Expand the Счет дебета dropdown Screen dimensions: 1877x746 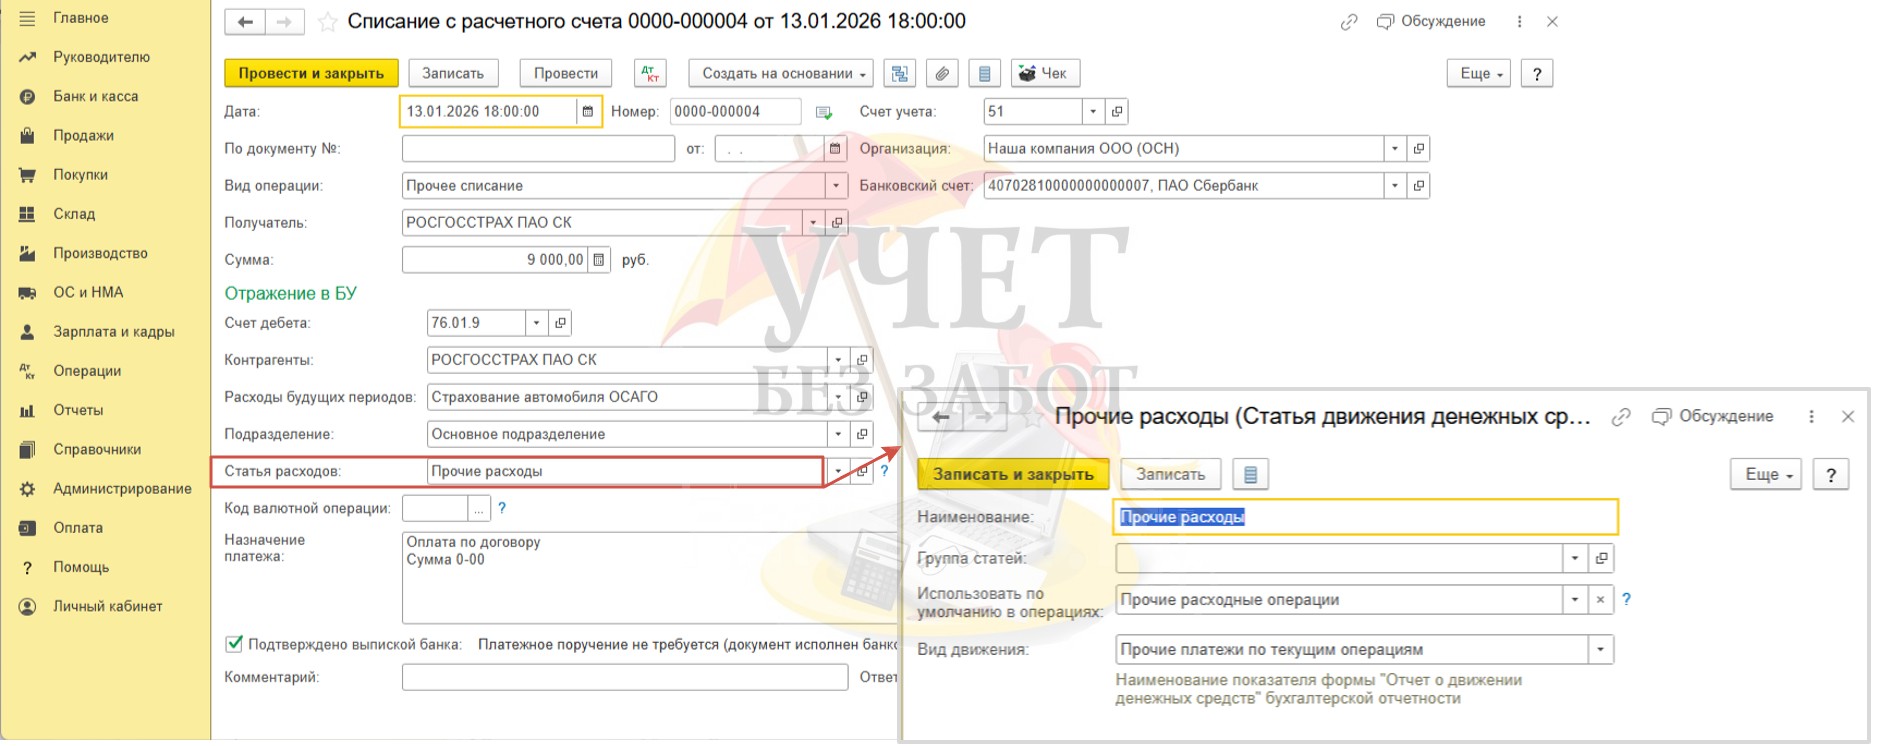click(x=537, y=322)
